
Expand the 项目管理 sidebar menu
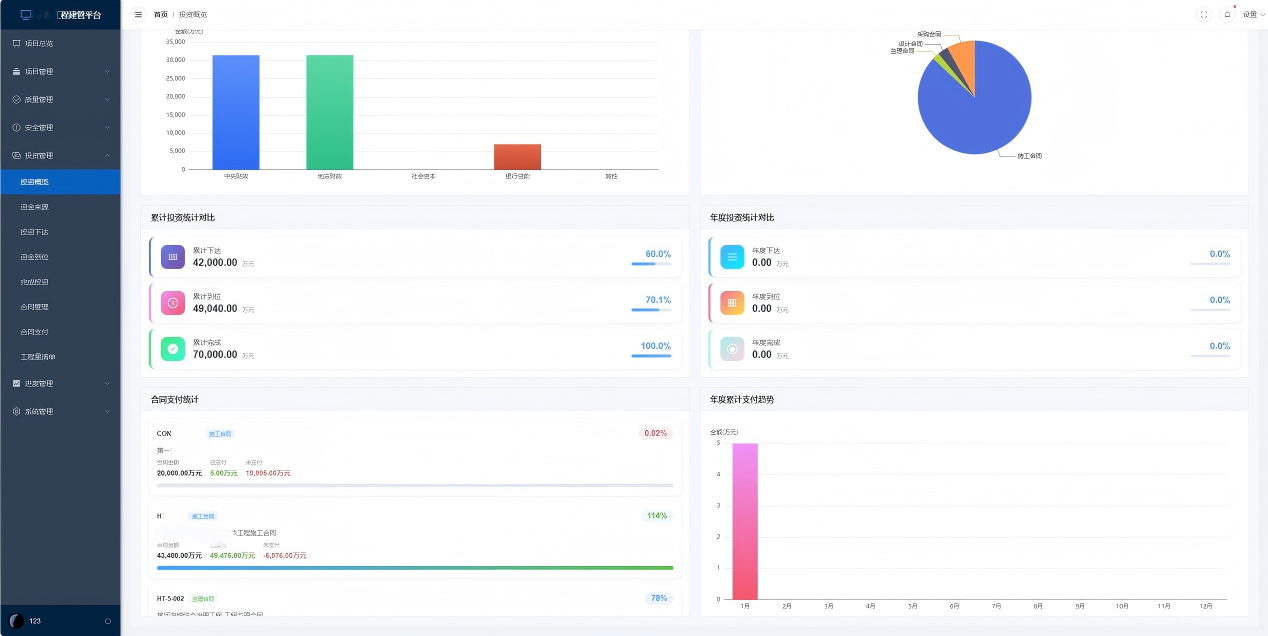coord(60,72)
